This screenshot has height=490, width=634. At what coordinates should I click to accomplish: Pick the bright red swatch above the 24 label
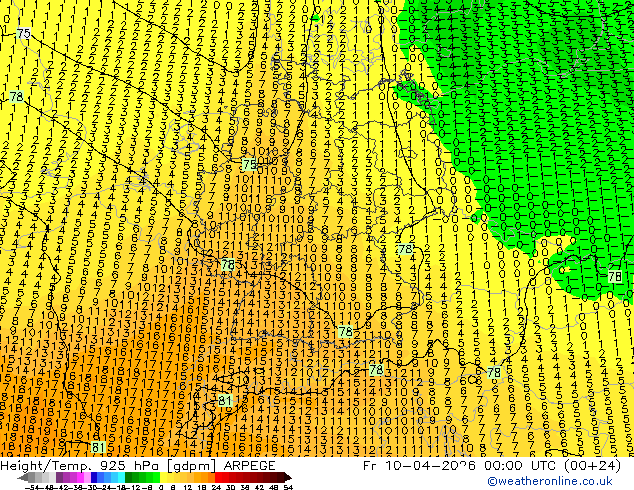[x=218, y=477]
